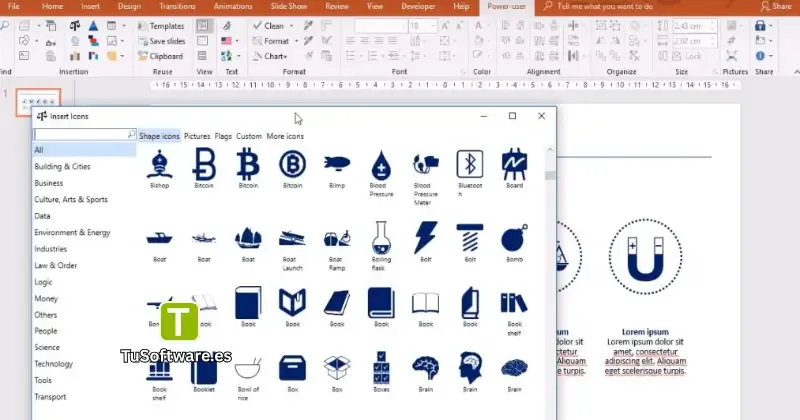
Task: Select the Science category
Action: coord(47,347)
